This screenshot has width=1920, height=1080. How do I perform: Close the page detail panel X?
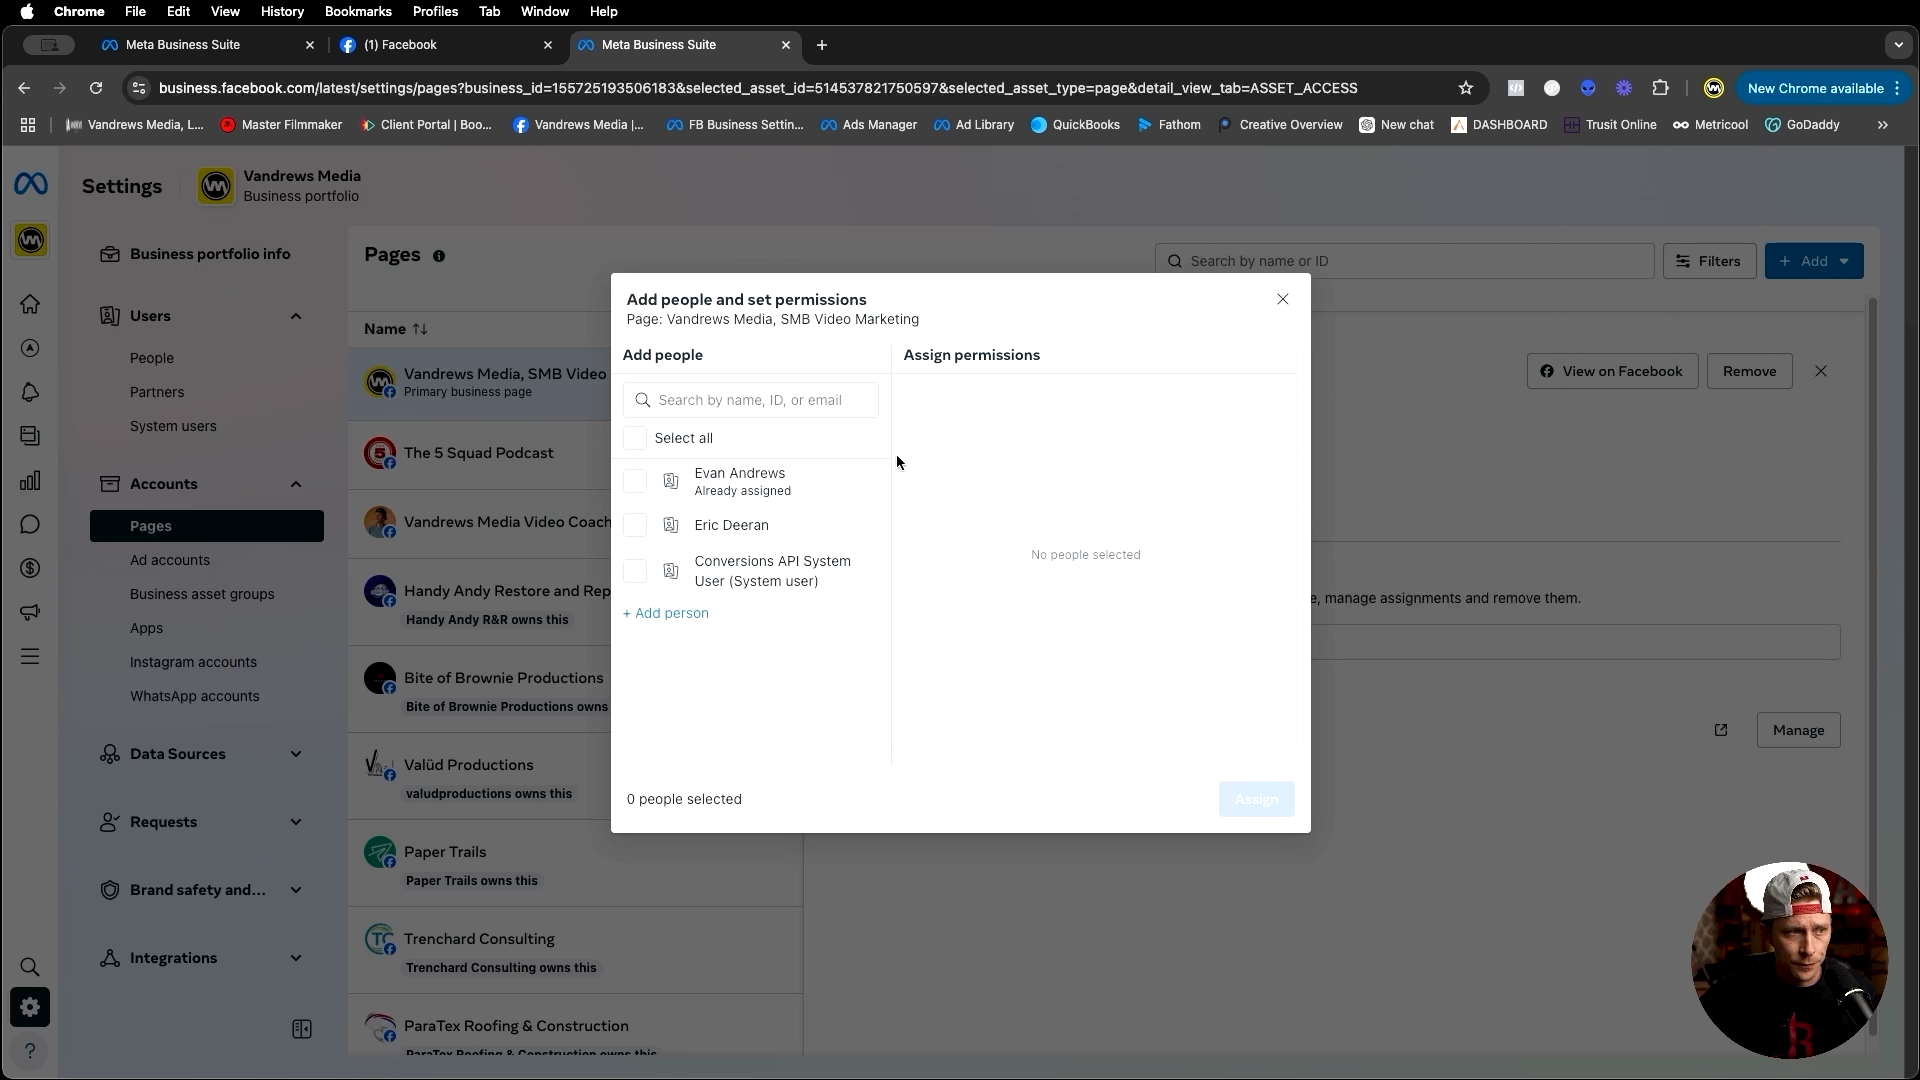[x=1821, y=371]
